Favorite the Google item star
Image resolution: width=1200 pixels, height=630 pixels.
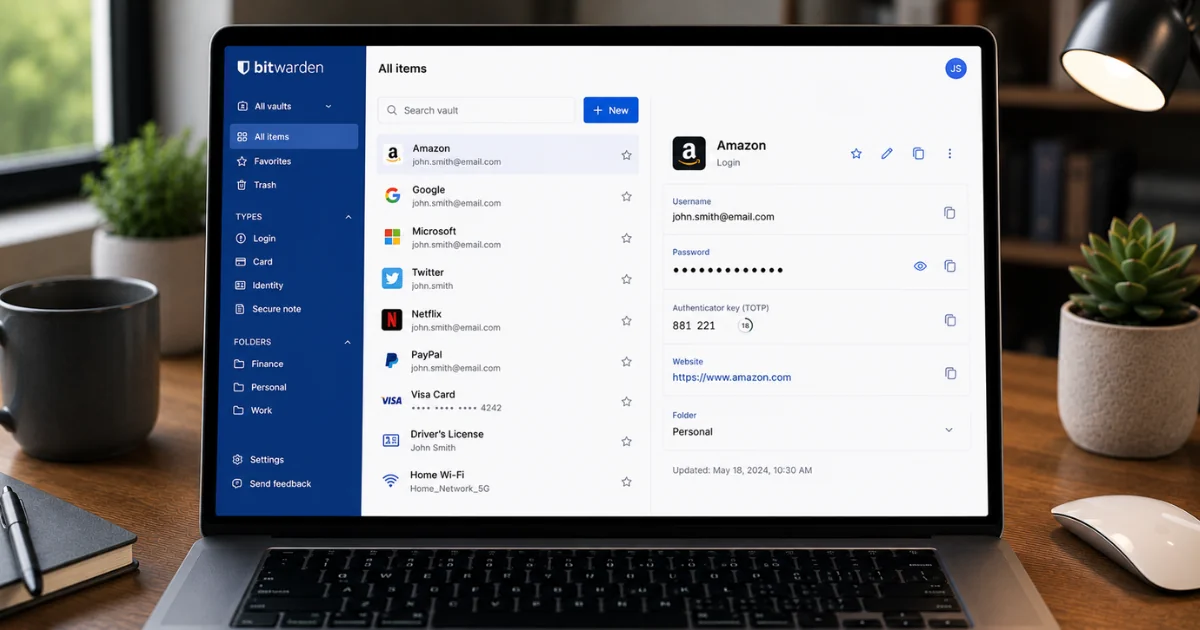click(626, 197)
